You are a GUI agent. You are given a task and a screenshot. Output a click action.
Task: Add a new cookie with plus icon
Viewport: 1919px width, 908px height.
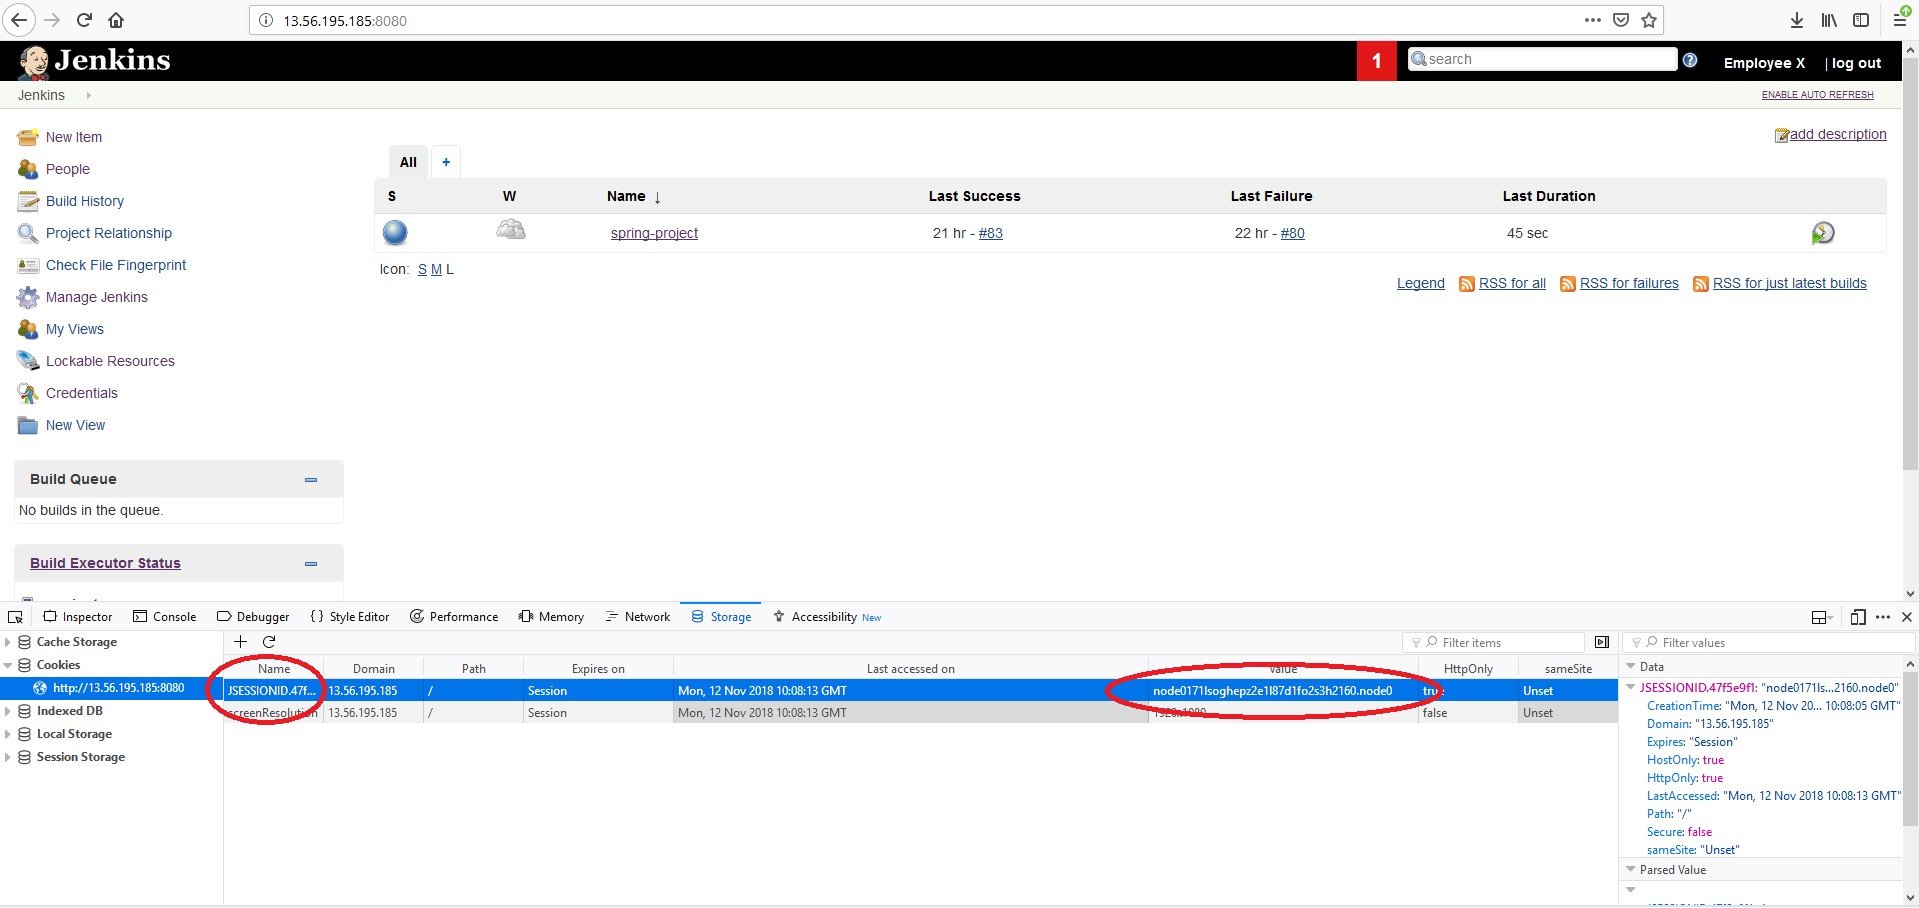tap(240, 642)
